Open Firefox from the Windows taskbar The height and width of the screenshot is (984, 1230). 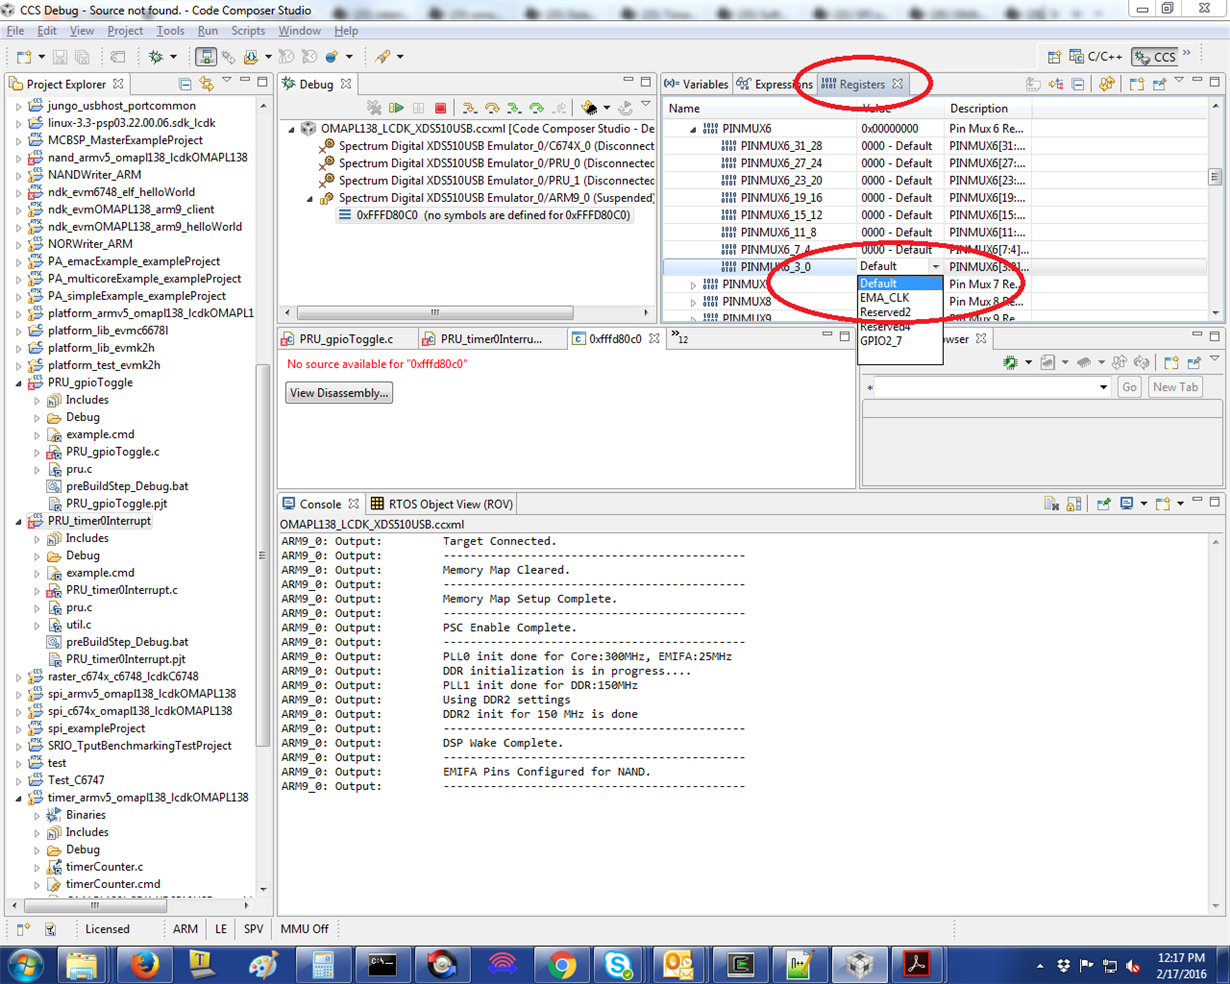[x=143, y=965]
